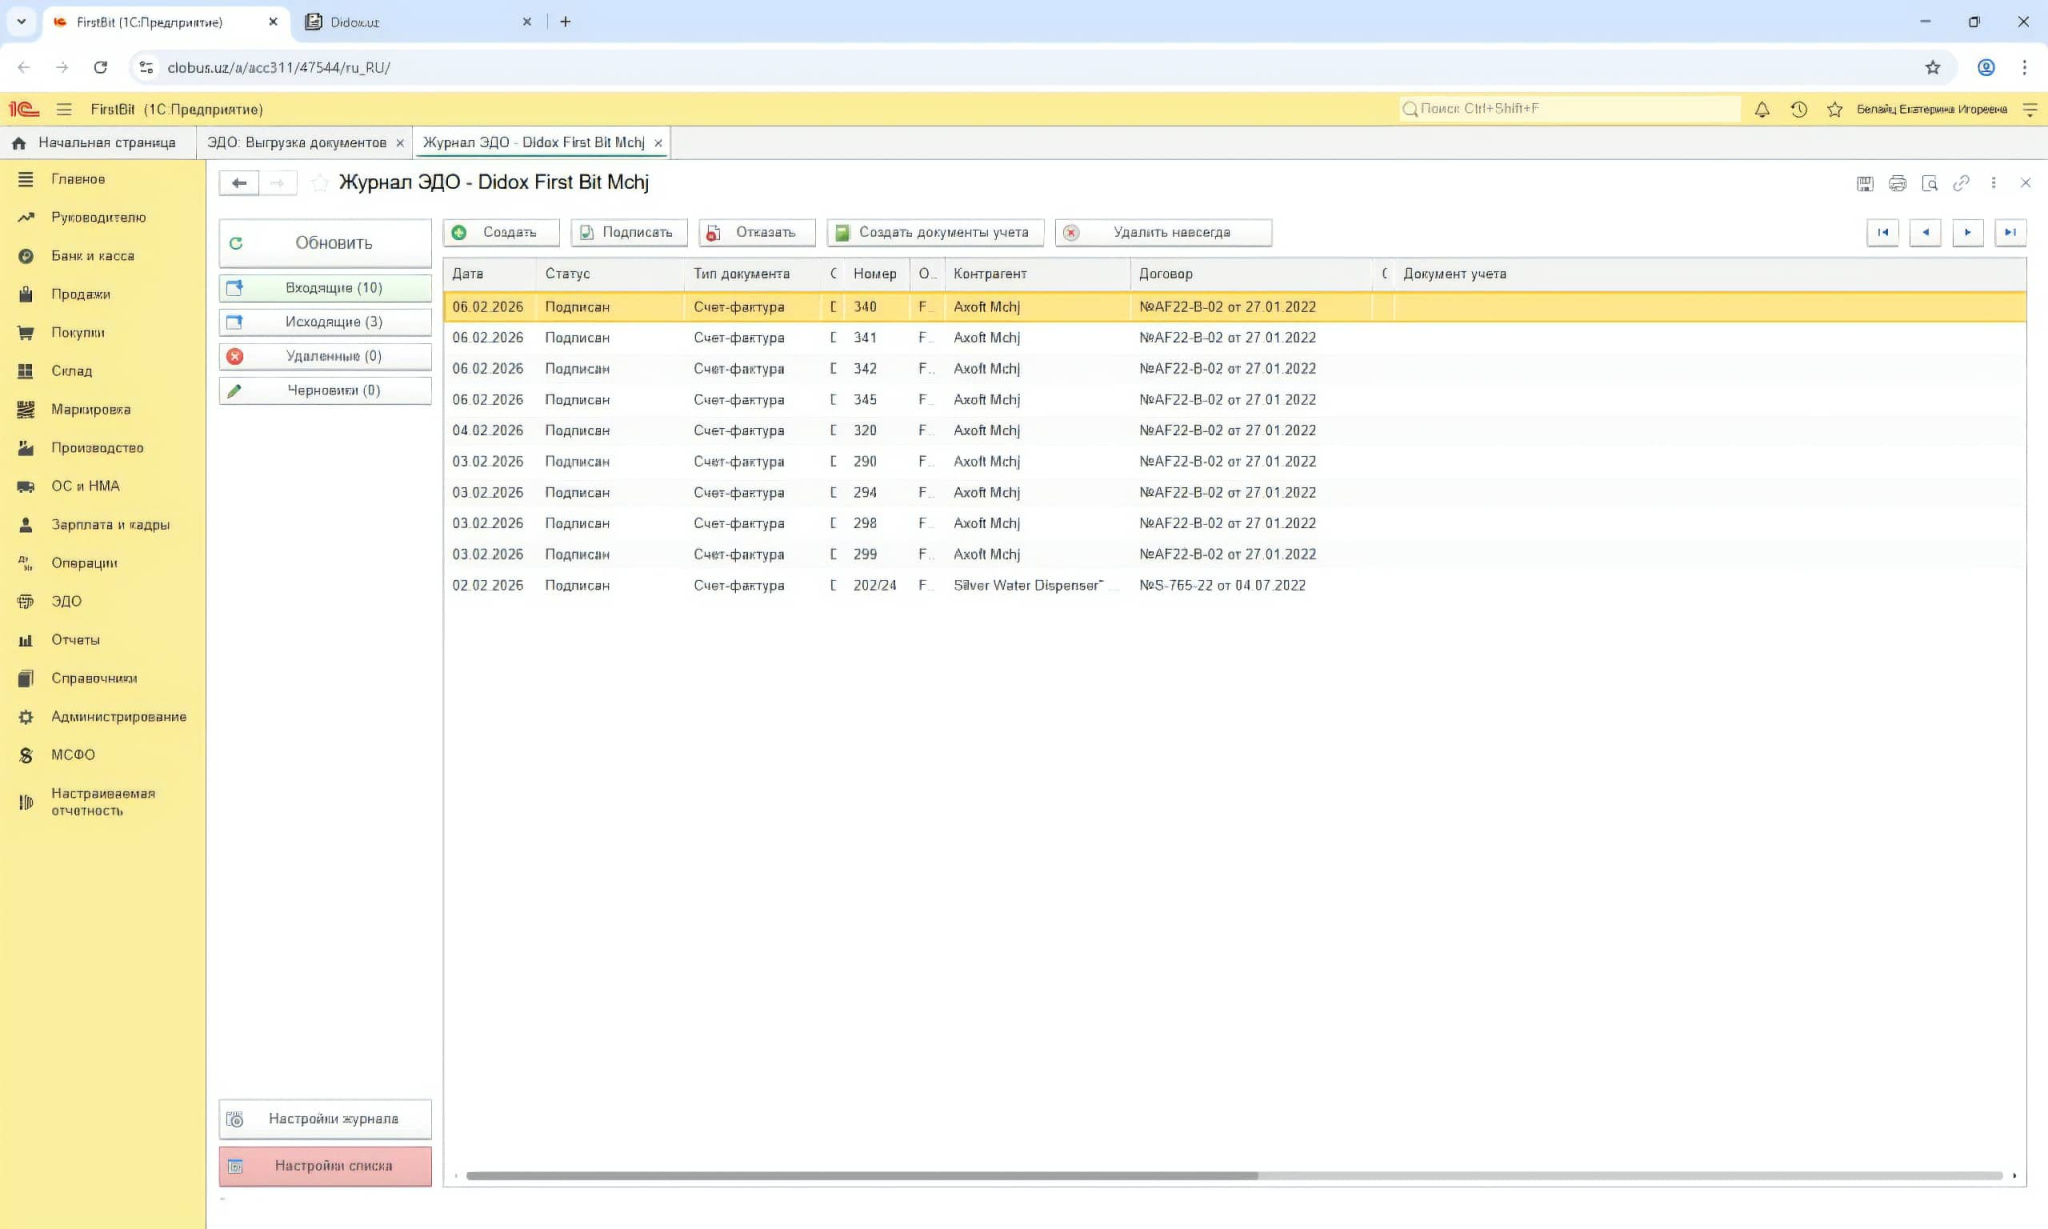The height and width of the screenshot is (1229, 2048).
Task: Open the ОС и НМА section
Action: (x=85, y=486)
